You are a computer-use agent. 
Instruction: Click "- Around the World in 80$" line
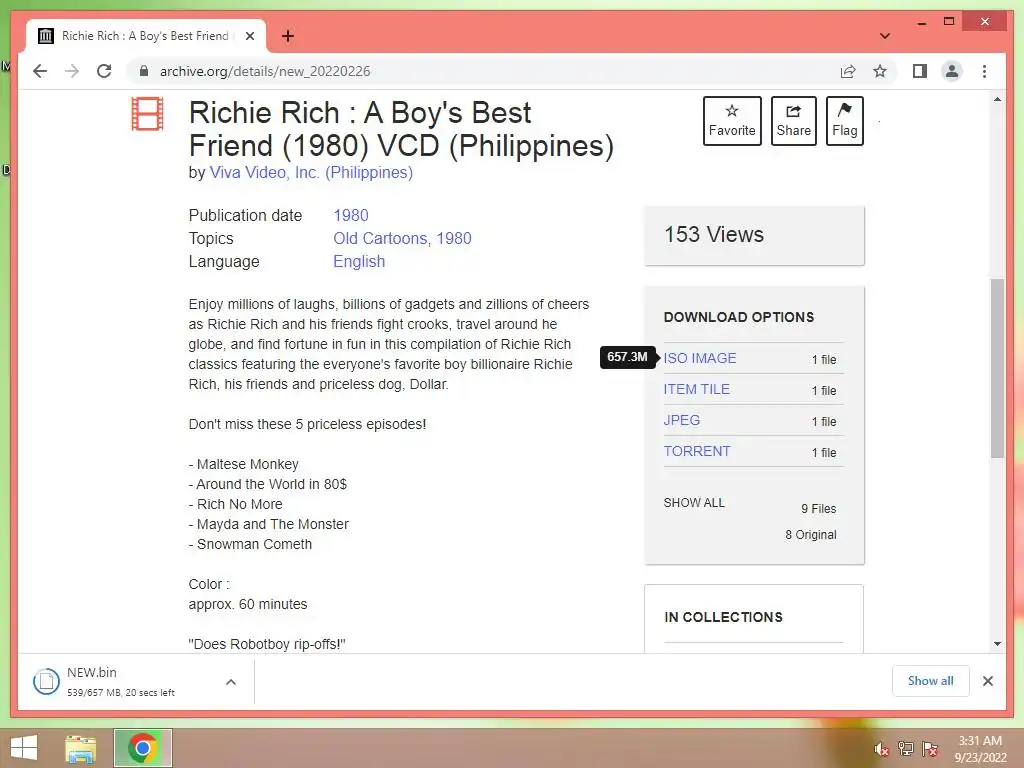[268, 485]
